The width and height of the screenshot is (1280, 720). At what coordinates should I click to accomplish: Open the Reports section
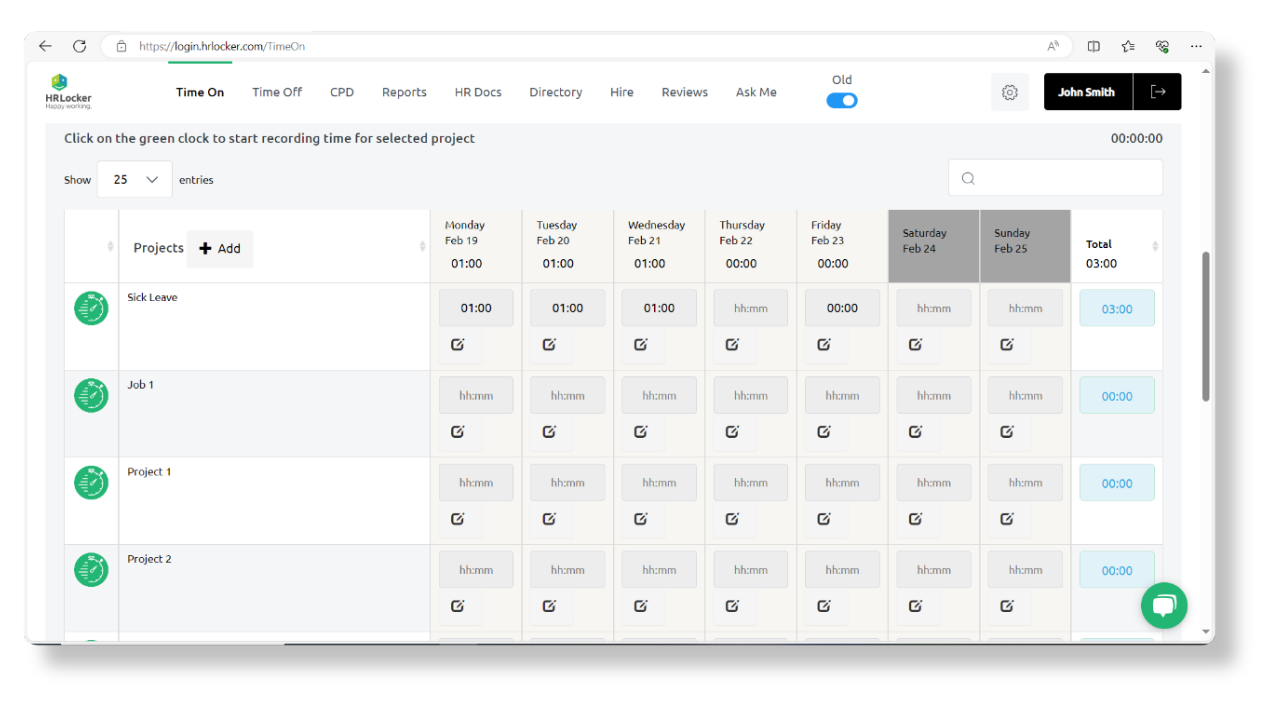coord(404,91)
